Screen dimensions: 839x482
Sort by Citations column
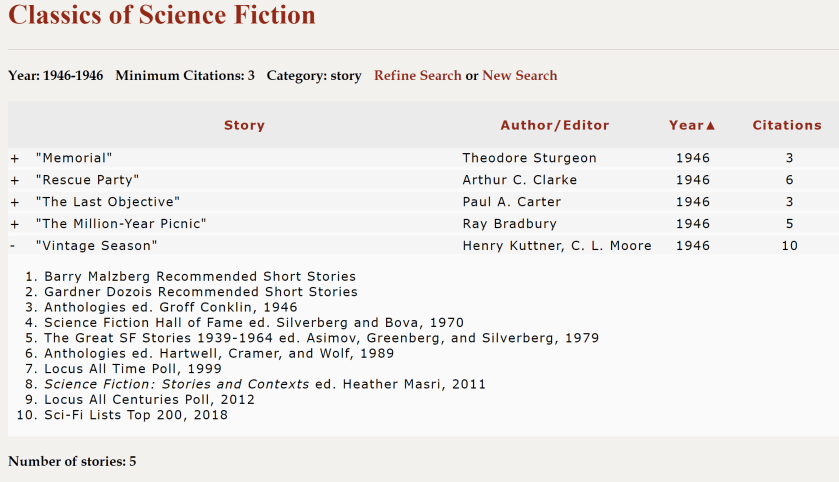click(x=787, y=125)
